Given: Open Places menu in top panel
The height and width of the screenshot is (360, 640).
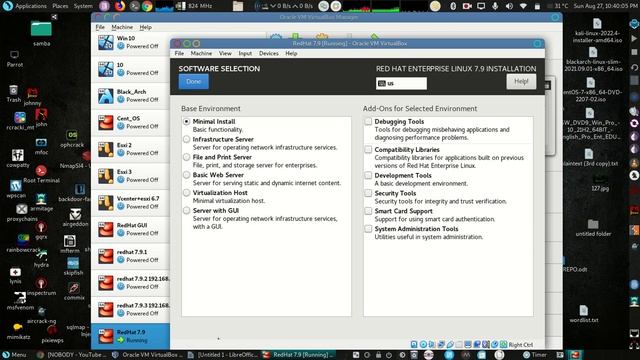Looking at the screenshot, I should (60, 6).
